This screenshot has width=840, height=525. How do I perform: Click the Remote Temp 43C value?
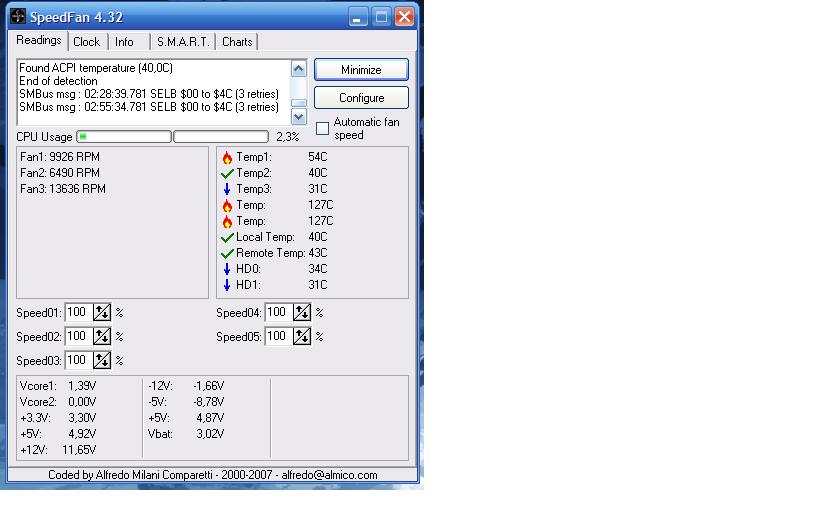click(x=318, y=253)
